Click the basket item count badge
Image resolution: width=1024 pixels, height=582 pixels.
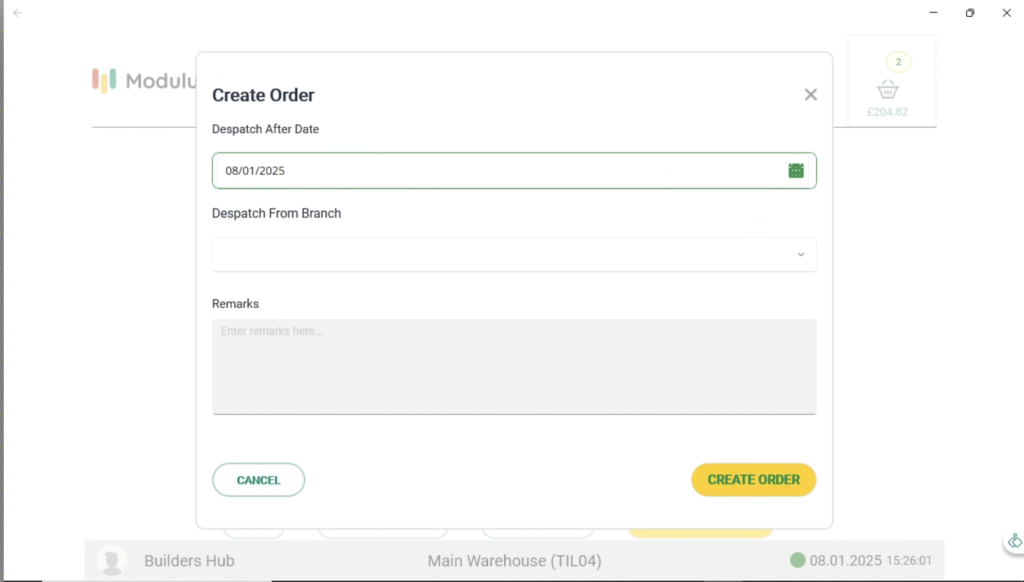(898, 62)
